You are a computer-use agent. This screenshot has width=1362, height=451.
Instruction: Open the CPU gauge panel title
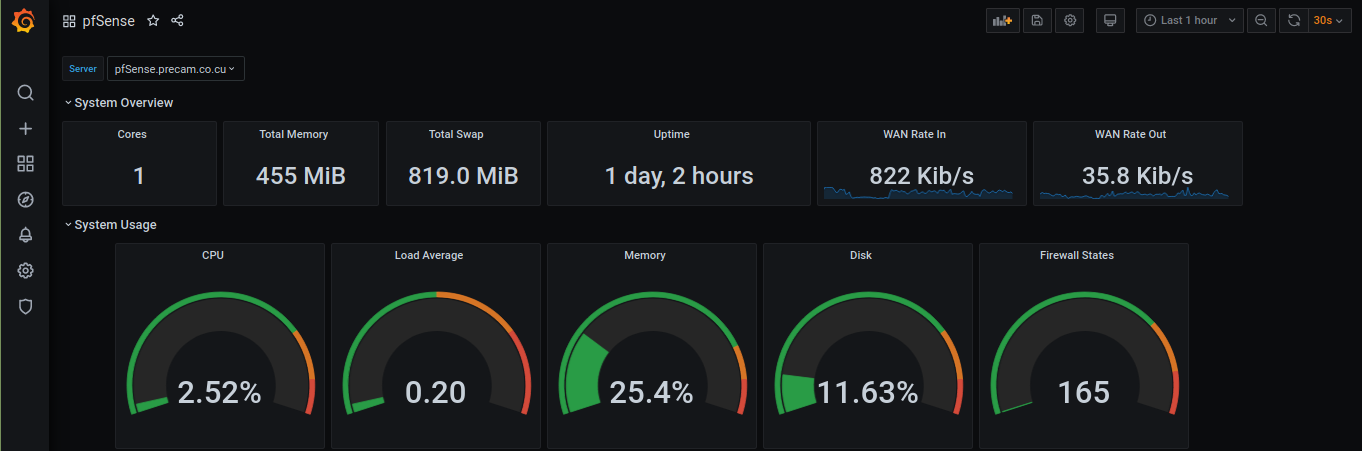point(213,255)
